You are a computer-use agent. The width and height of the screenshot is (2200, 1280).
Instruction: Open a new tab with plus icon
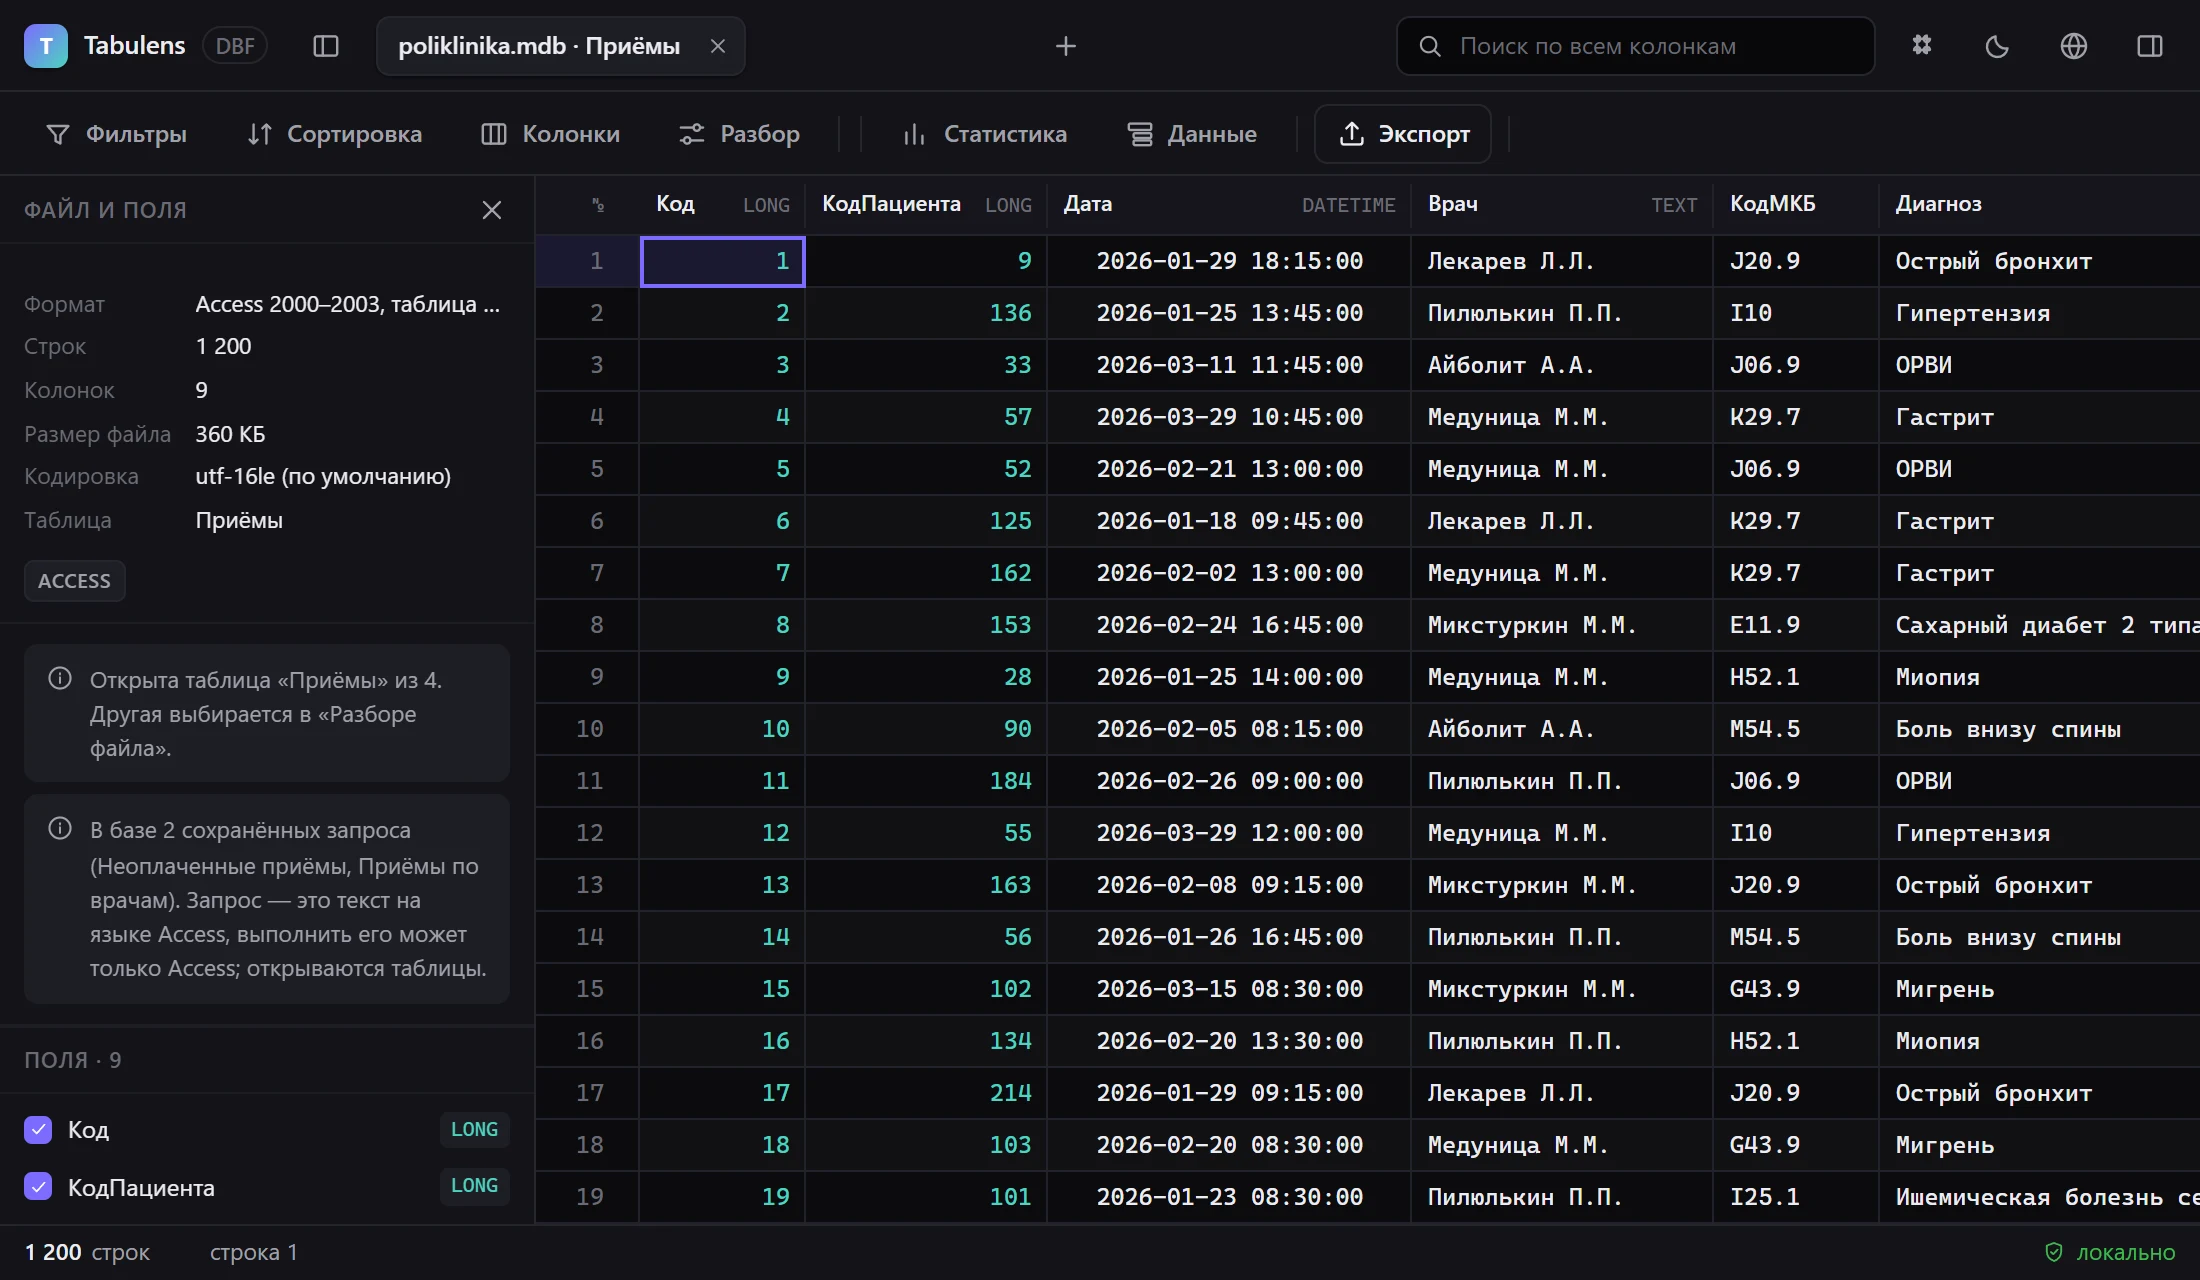(1066, 46)
